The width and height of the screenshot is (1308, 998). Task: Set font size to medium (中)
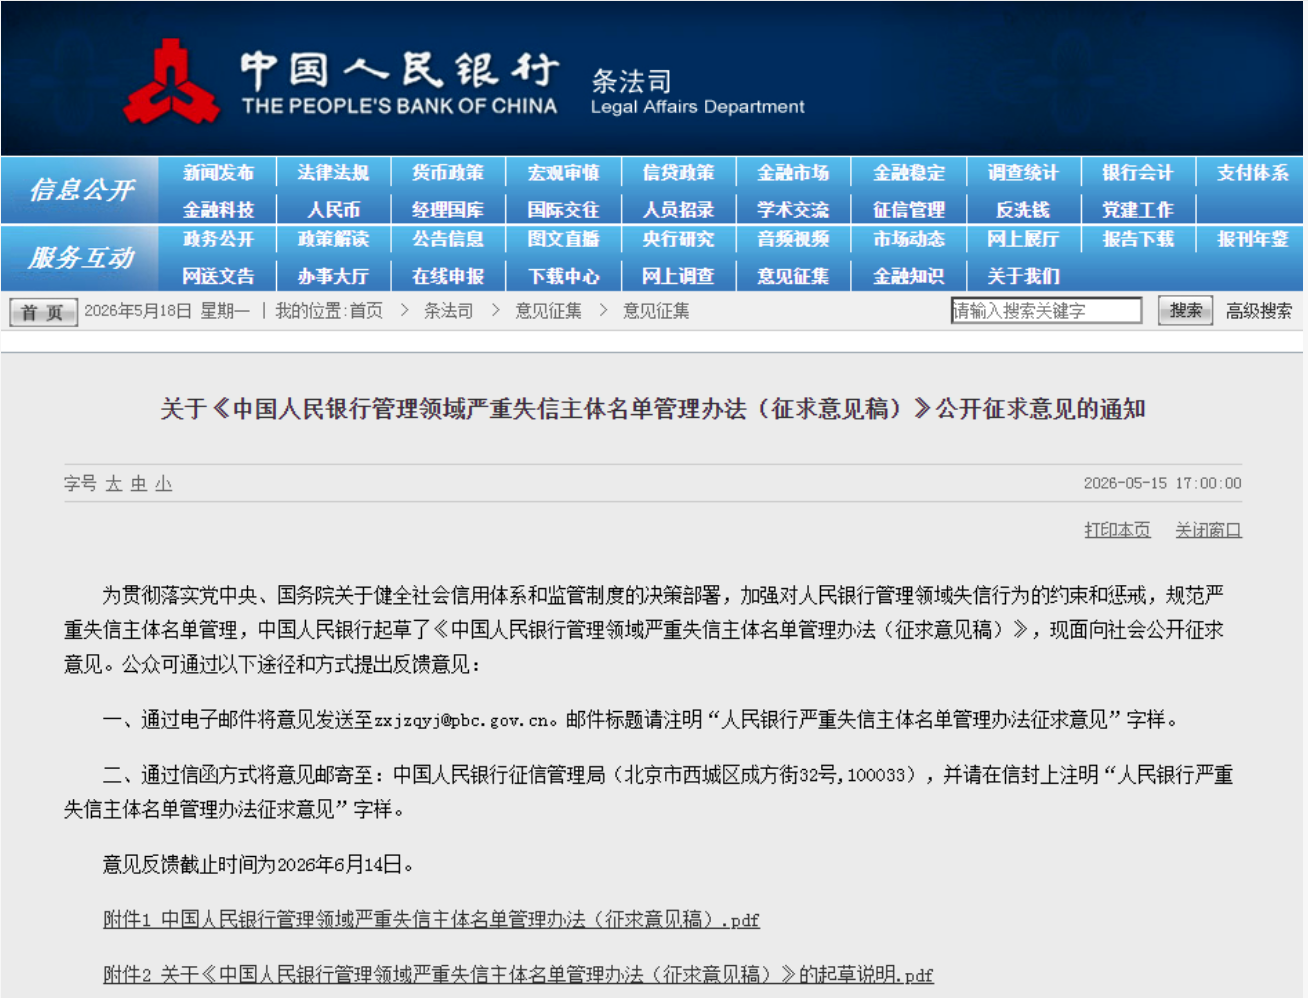tap(138, 484)
